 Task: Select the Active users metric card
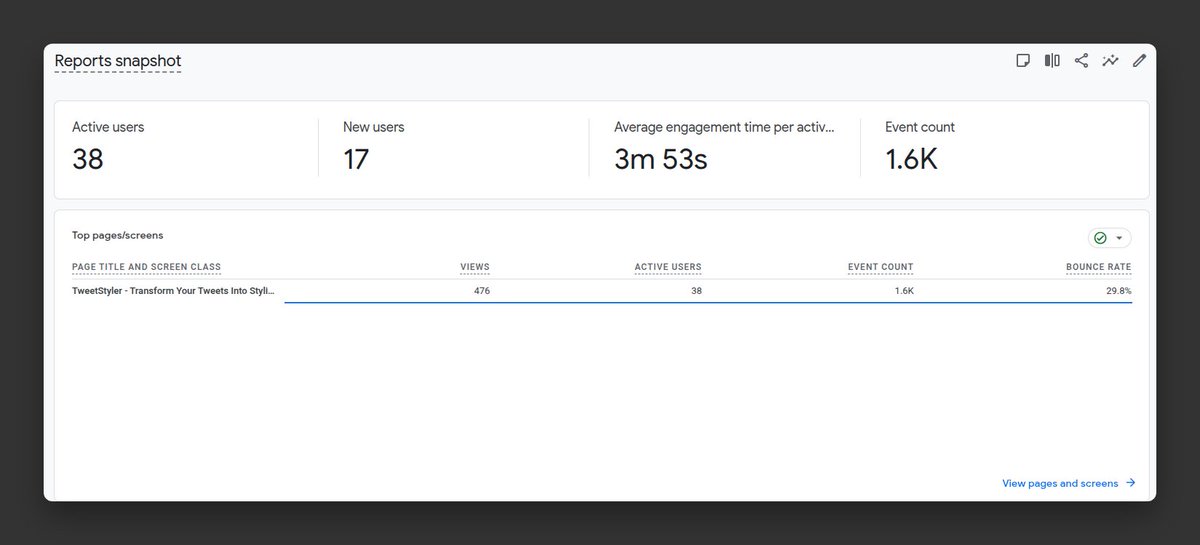185,148
